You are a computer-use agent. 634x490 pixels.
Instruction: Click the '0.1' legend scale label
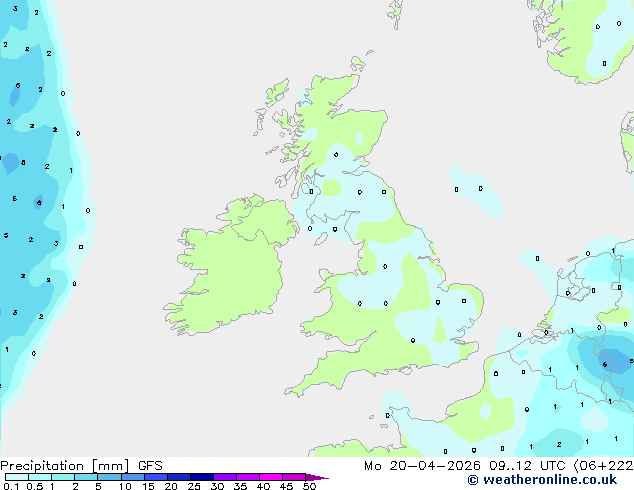coord(11,486)
